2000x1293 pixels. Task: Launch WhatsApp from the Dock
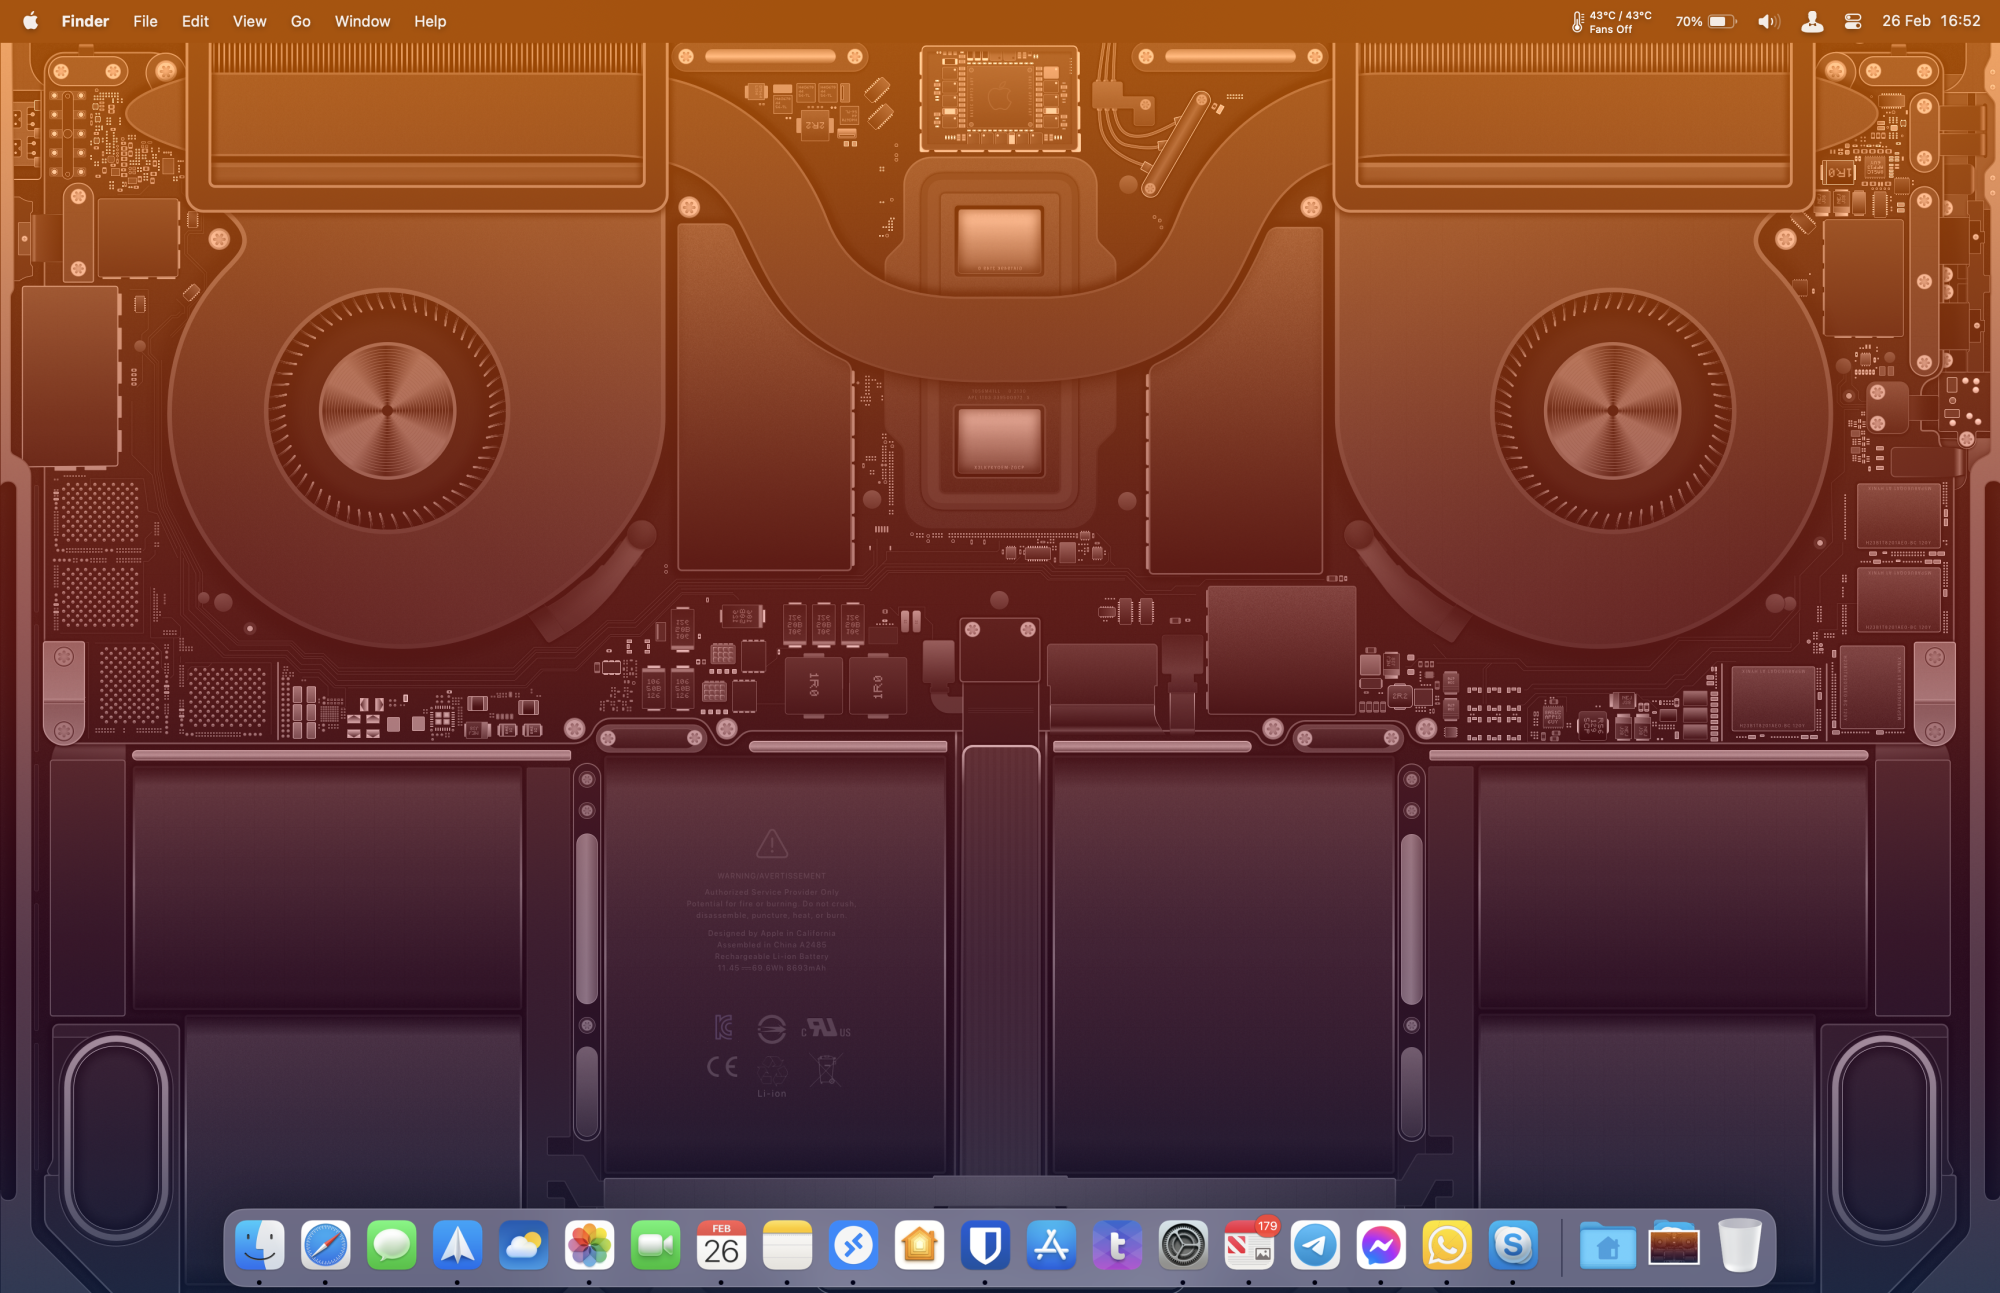coord(1447,1246)
